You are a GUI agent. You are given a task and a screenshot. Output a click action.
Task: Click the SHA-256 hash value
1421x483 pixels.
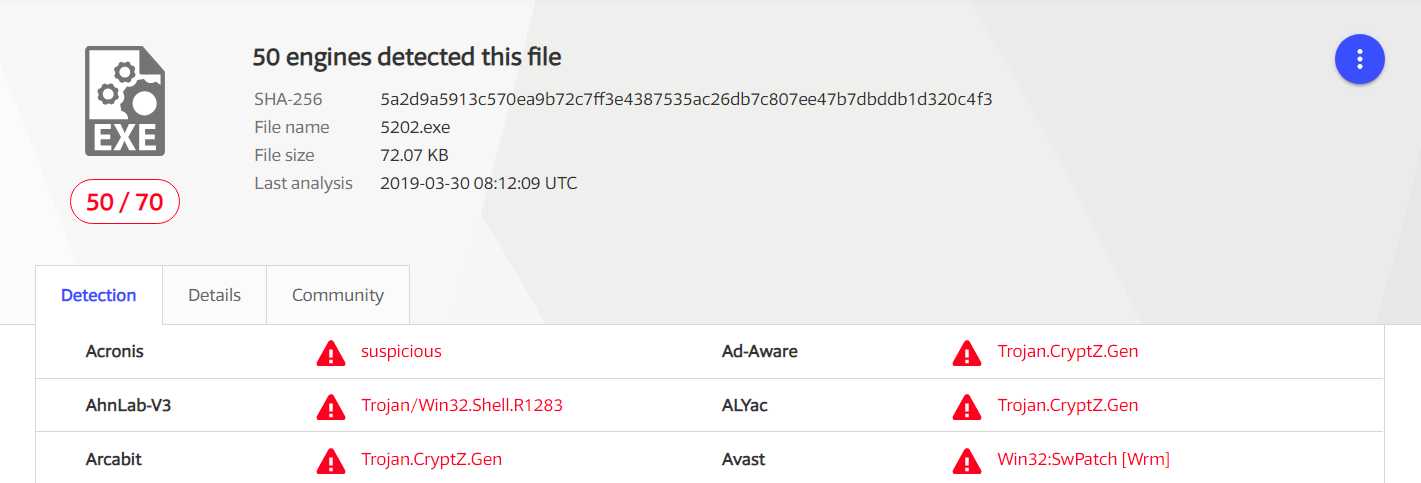[x=686, y=99]
